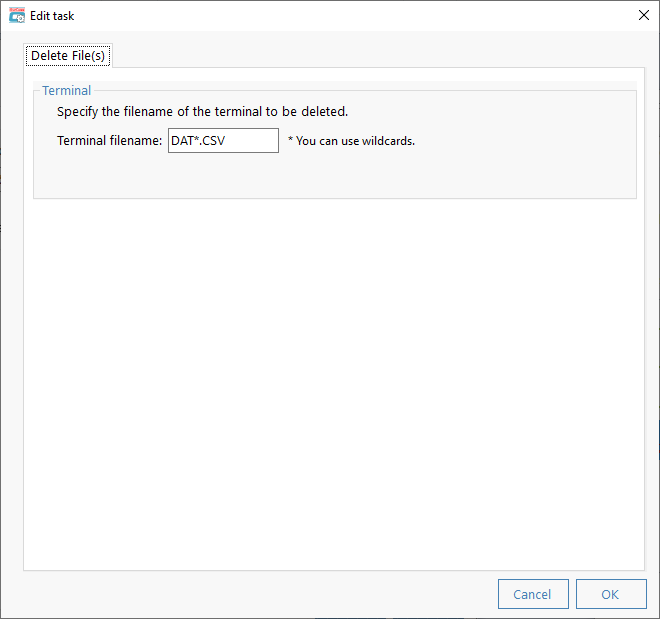Click the Terminal group box heading

click(x=67, y=90)
